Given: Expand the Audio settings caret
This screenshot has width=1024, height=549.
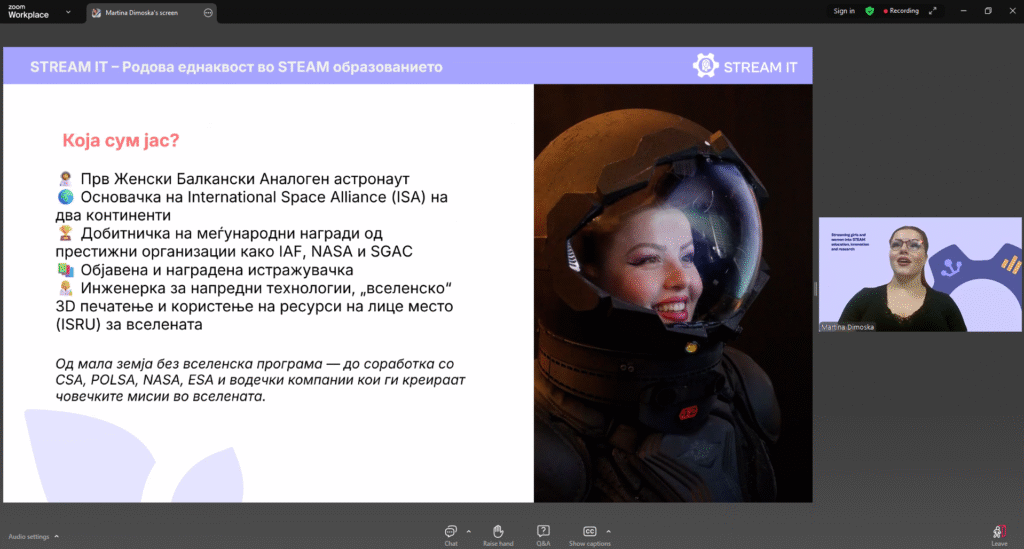Looking at the screenshot, I should tap(57, 537).
